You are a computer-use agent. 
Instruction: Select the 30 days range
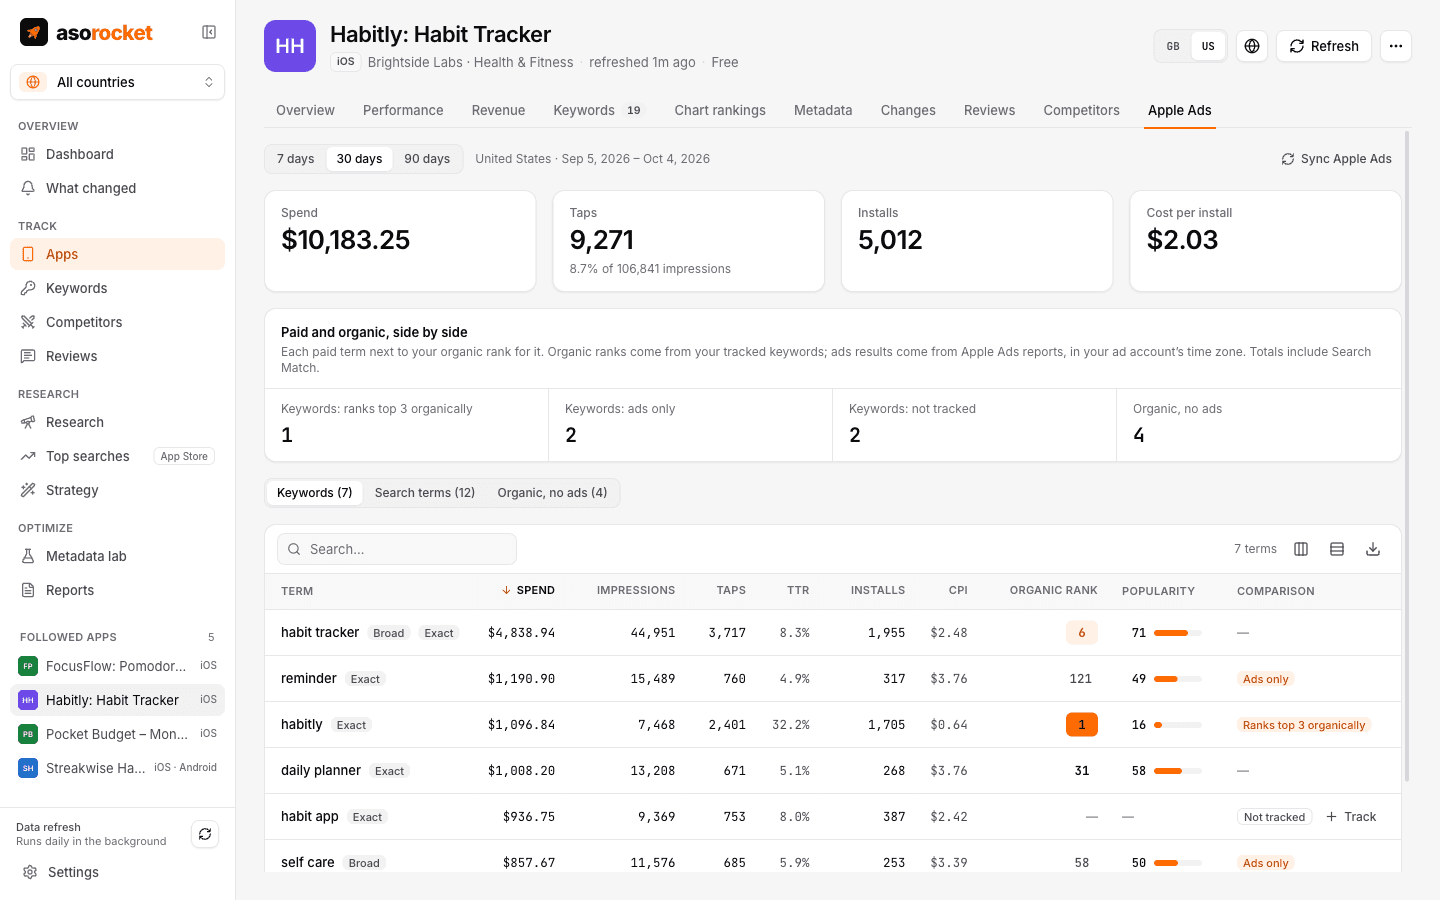pos(359,159)
